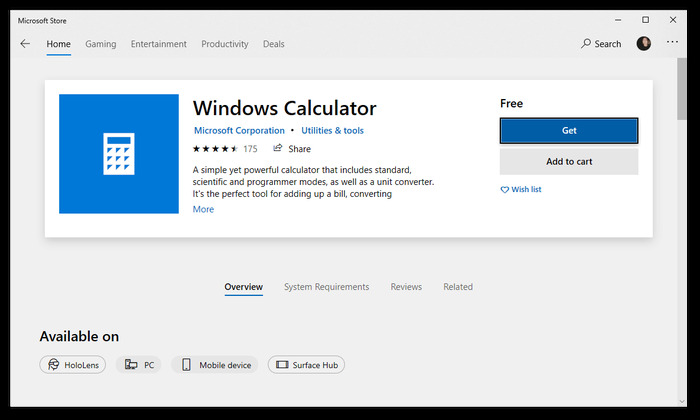Open the Microsoft Corporation publisher link
The width and height of the screenshot is (700, 420).
(x=239, y=130)
